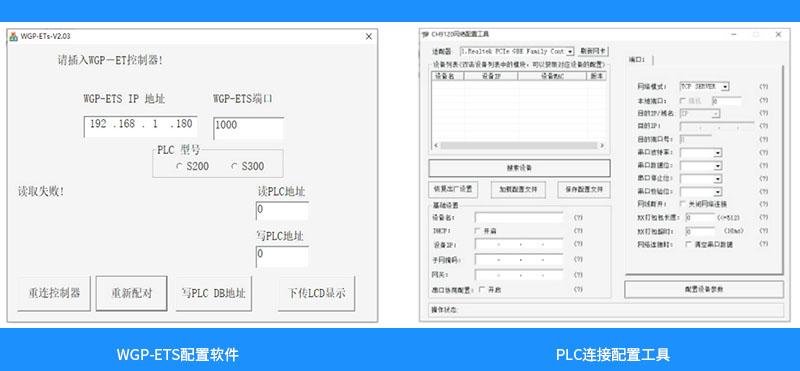Click the (?) help icon beside 设备IP

(x=578, y=244)
